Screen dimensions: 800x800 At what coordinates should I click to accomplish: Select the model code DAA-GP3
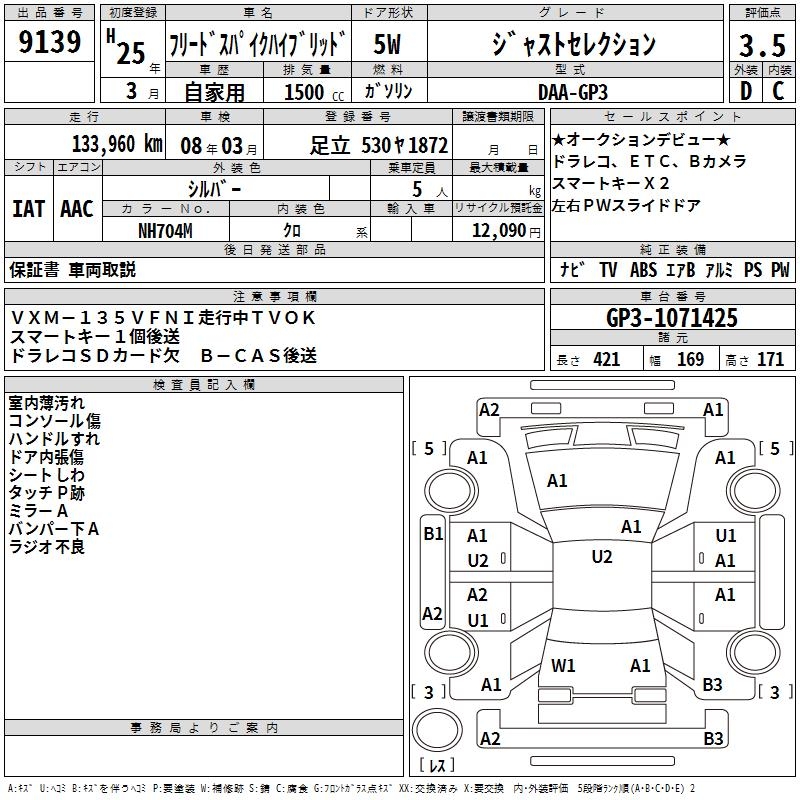tap(573, 92)
